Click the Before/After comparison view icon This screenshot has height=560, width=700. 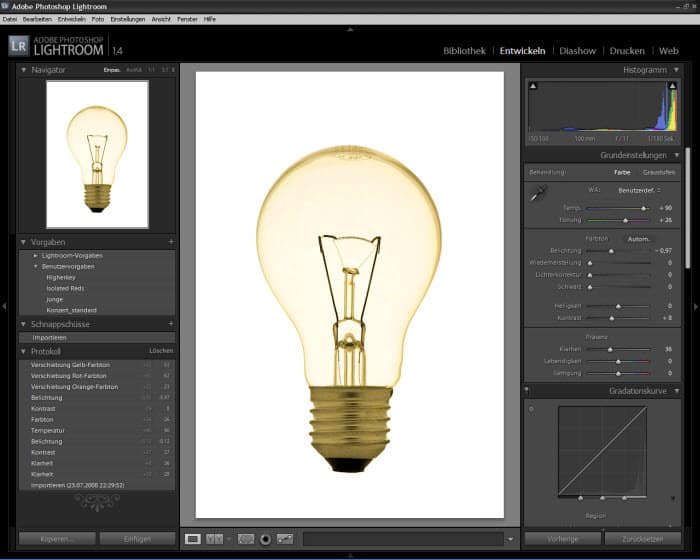pyautogui.click(x=215, y=539)
